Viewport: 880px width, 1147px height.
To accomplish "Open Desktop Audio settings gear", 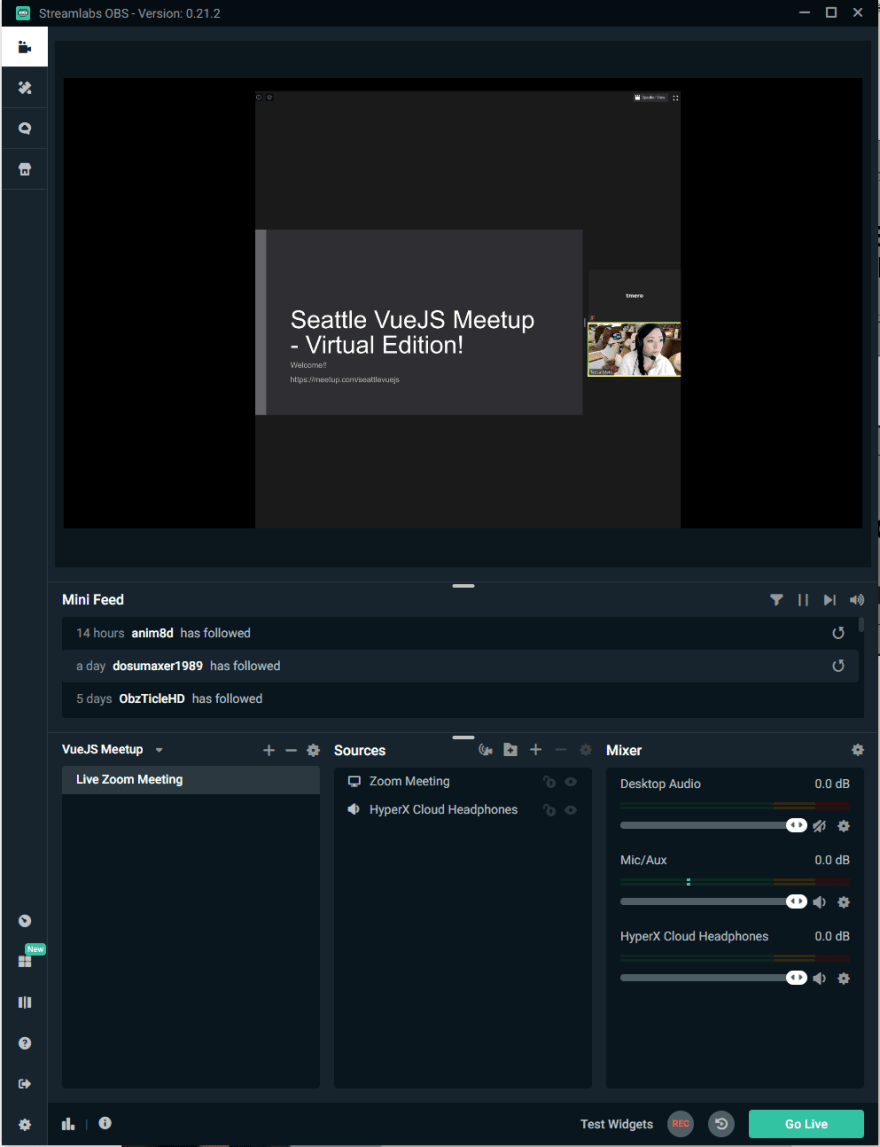I will point(843,826).
